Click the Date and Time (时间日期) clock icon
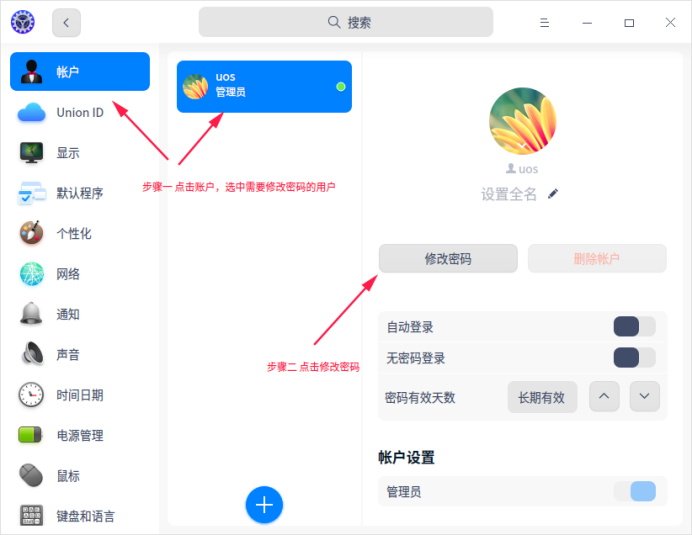Screen dimensions: 692x535 (x=31, y=395)
